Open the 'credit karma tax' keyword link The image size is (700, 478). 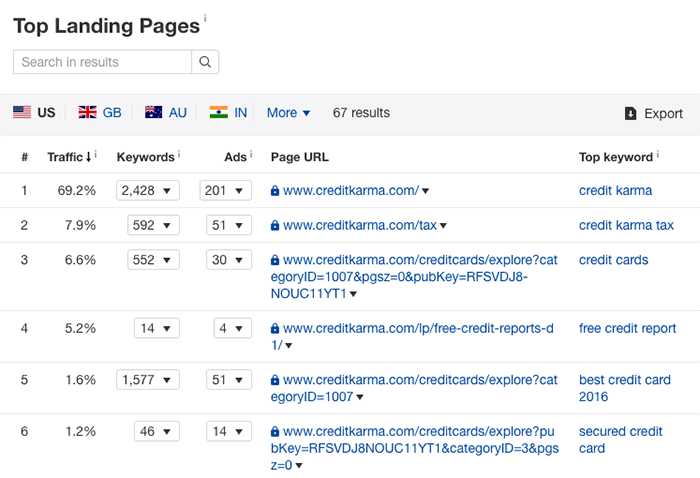626,225
